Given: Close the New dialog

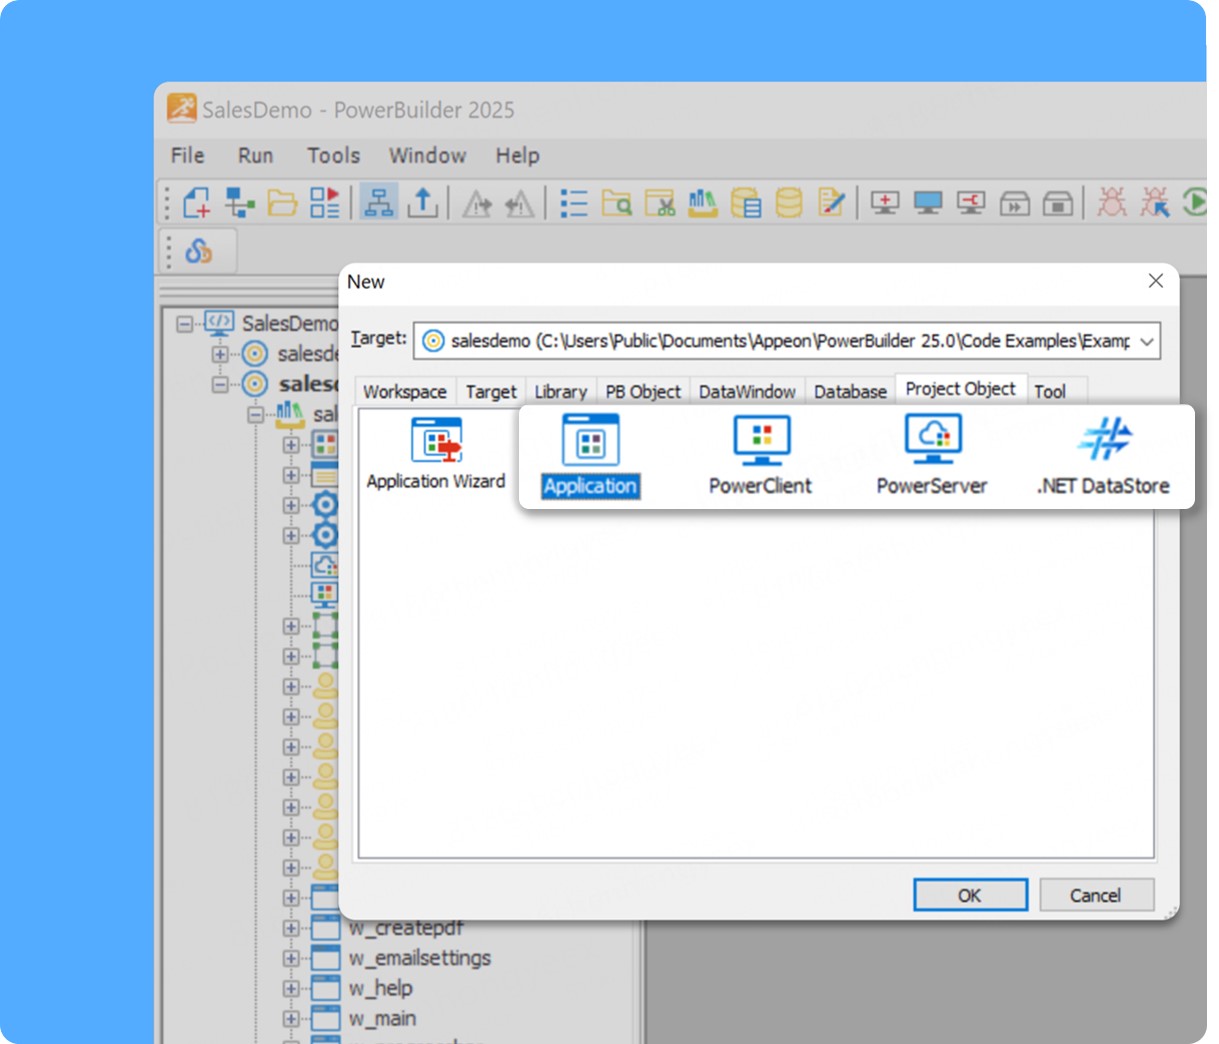Looking at the screenshot, I should (1156, 281).
